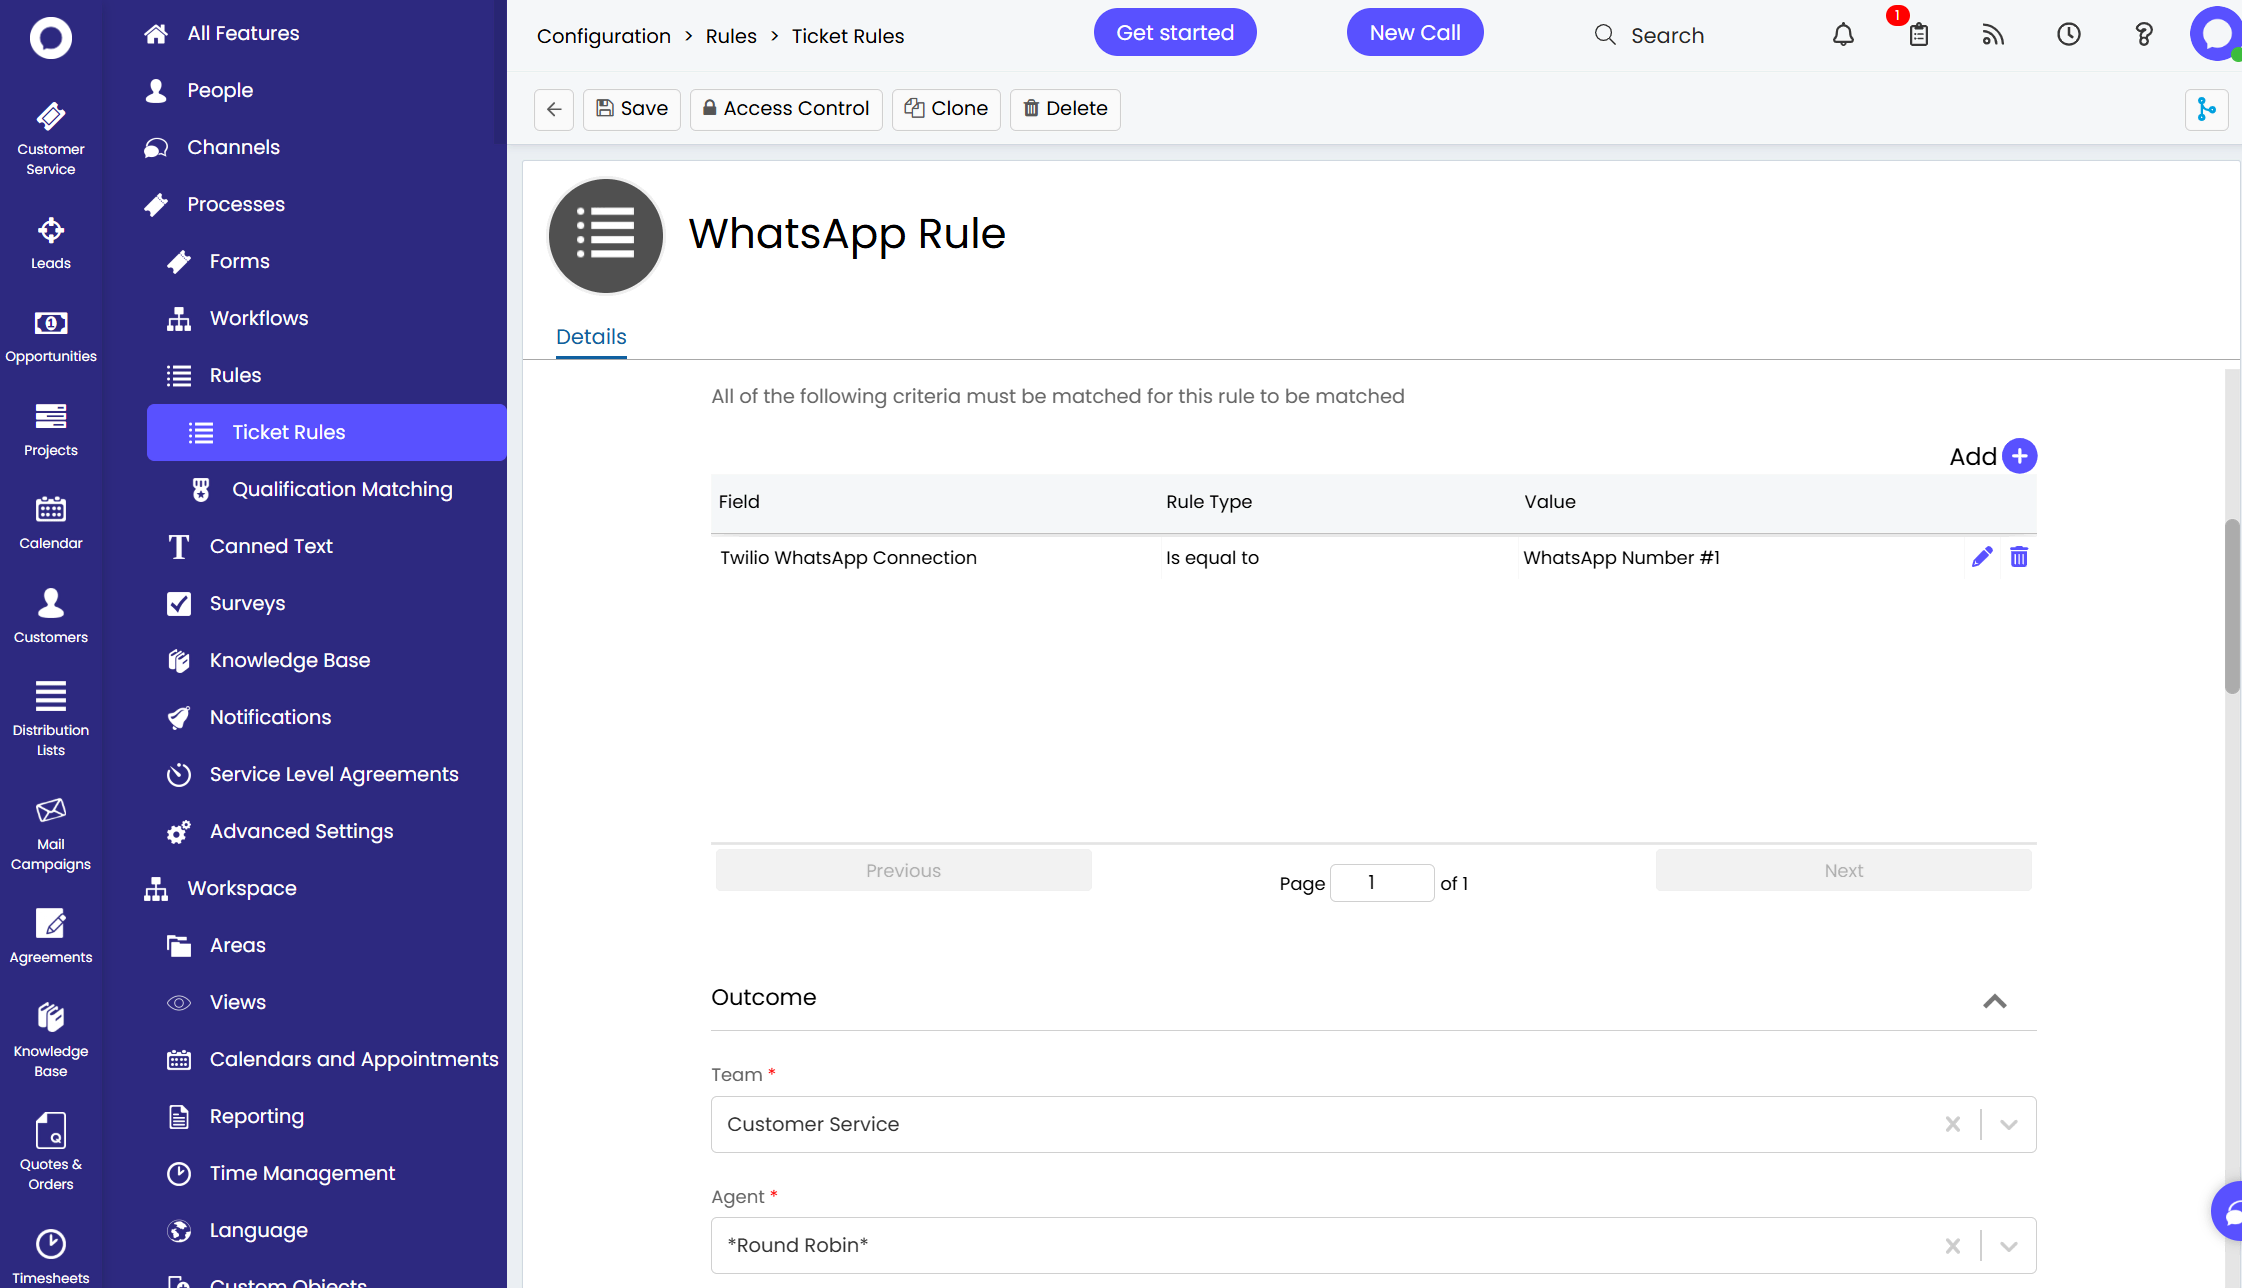Switch to the Details tab

point(591,337)
